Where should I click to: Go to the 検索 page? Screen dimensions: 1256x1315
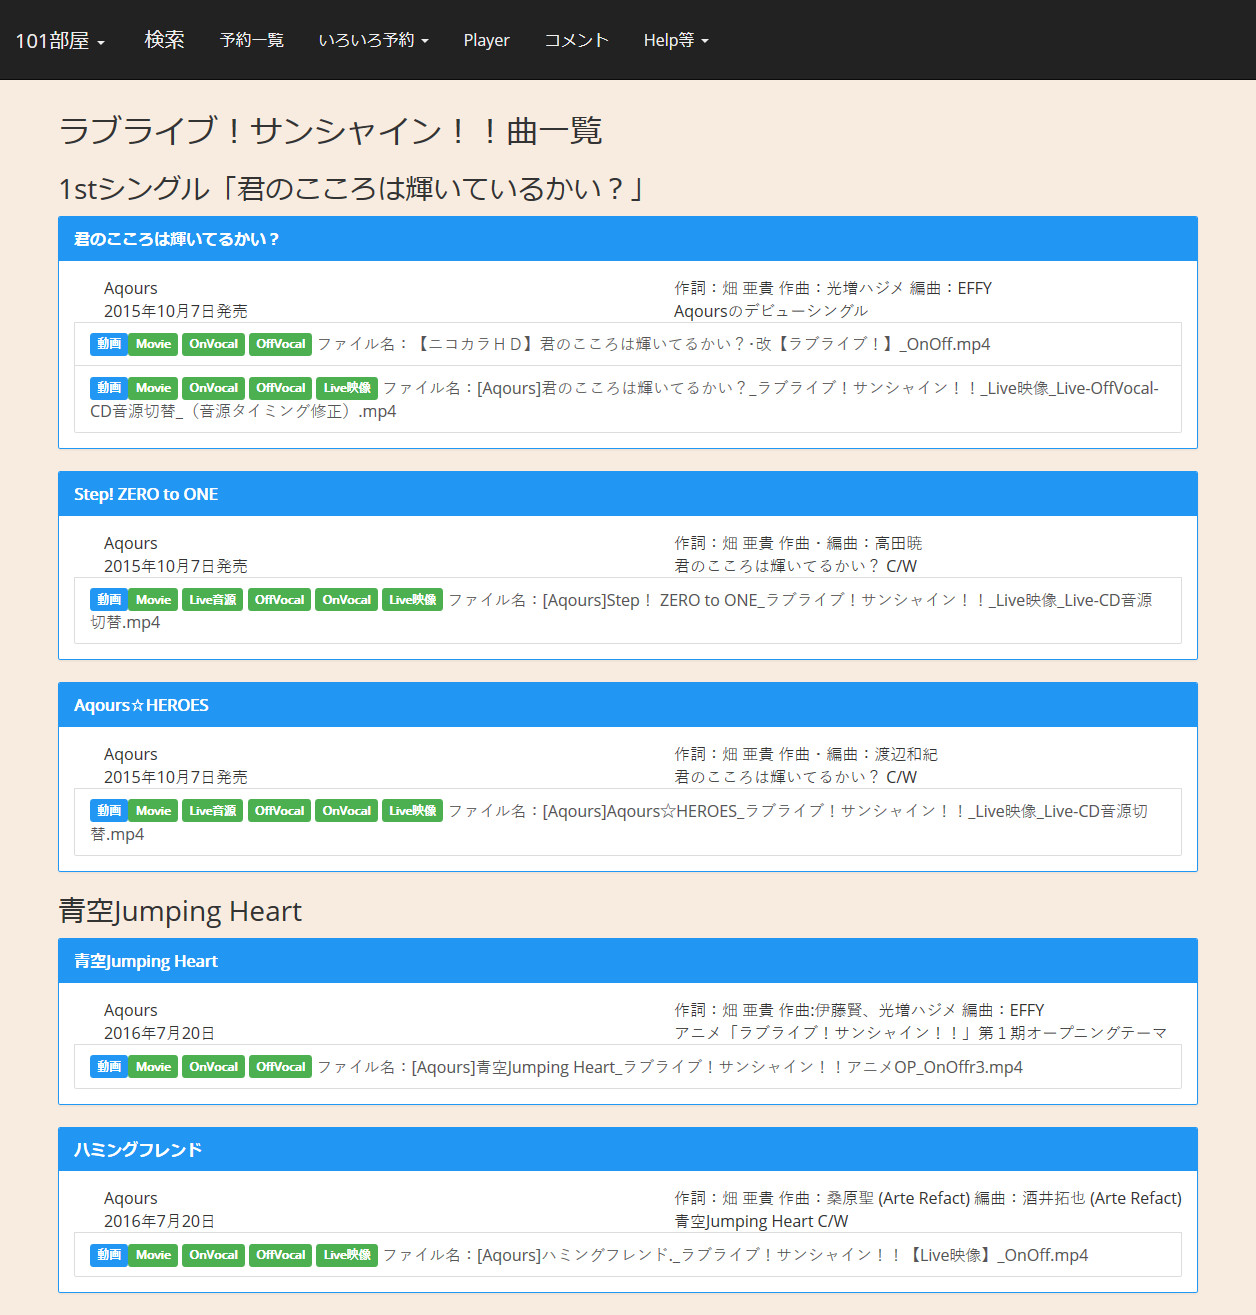pos(164,40)
